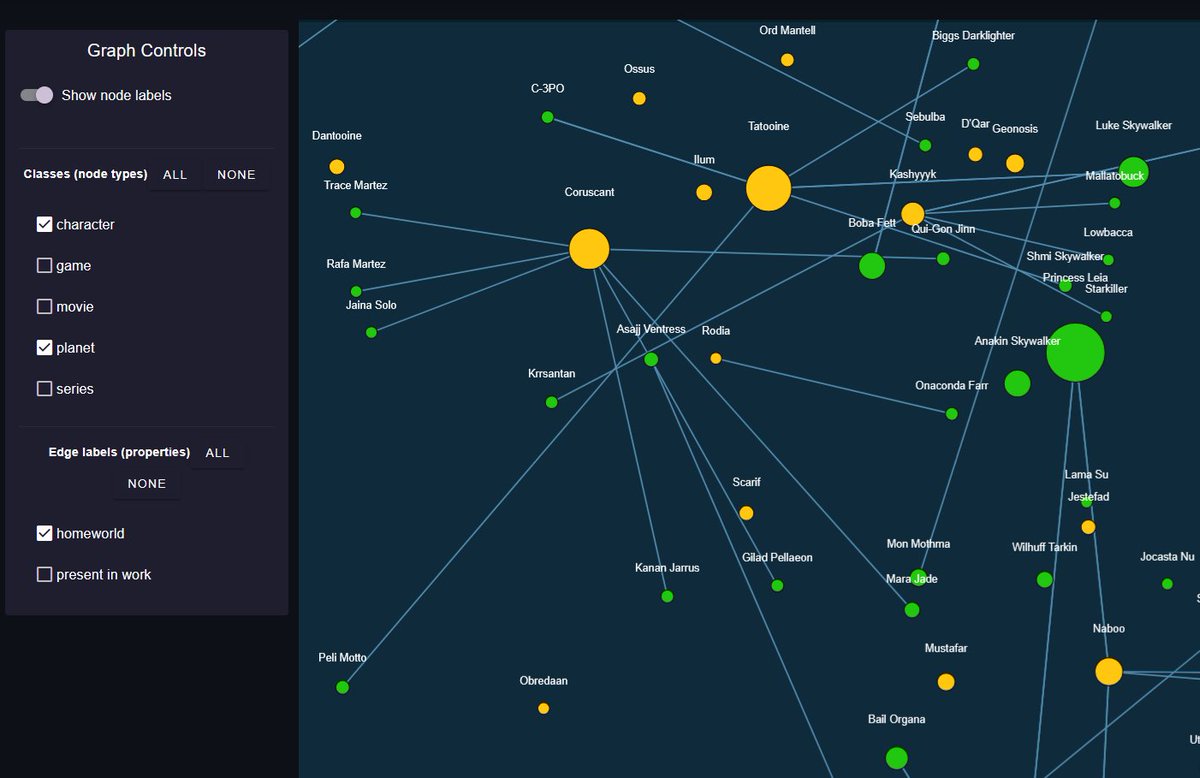Click NONE button for Classes node types
The height and width of the screenshot is (778, 1200).
click(x=236, y=174)
